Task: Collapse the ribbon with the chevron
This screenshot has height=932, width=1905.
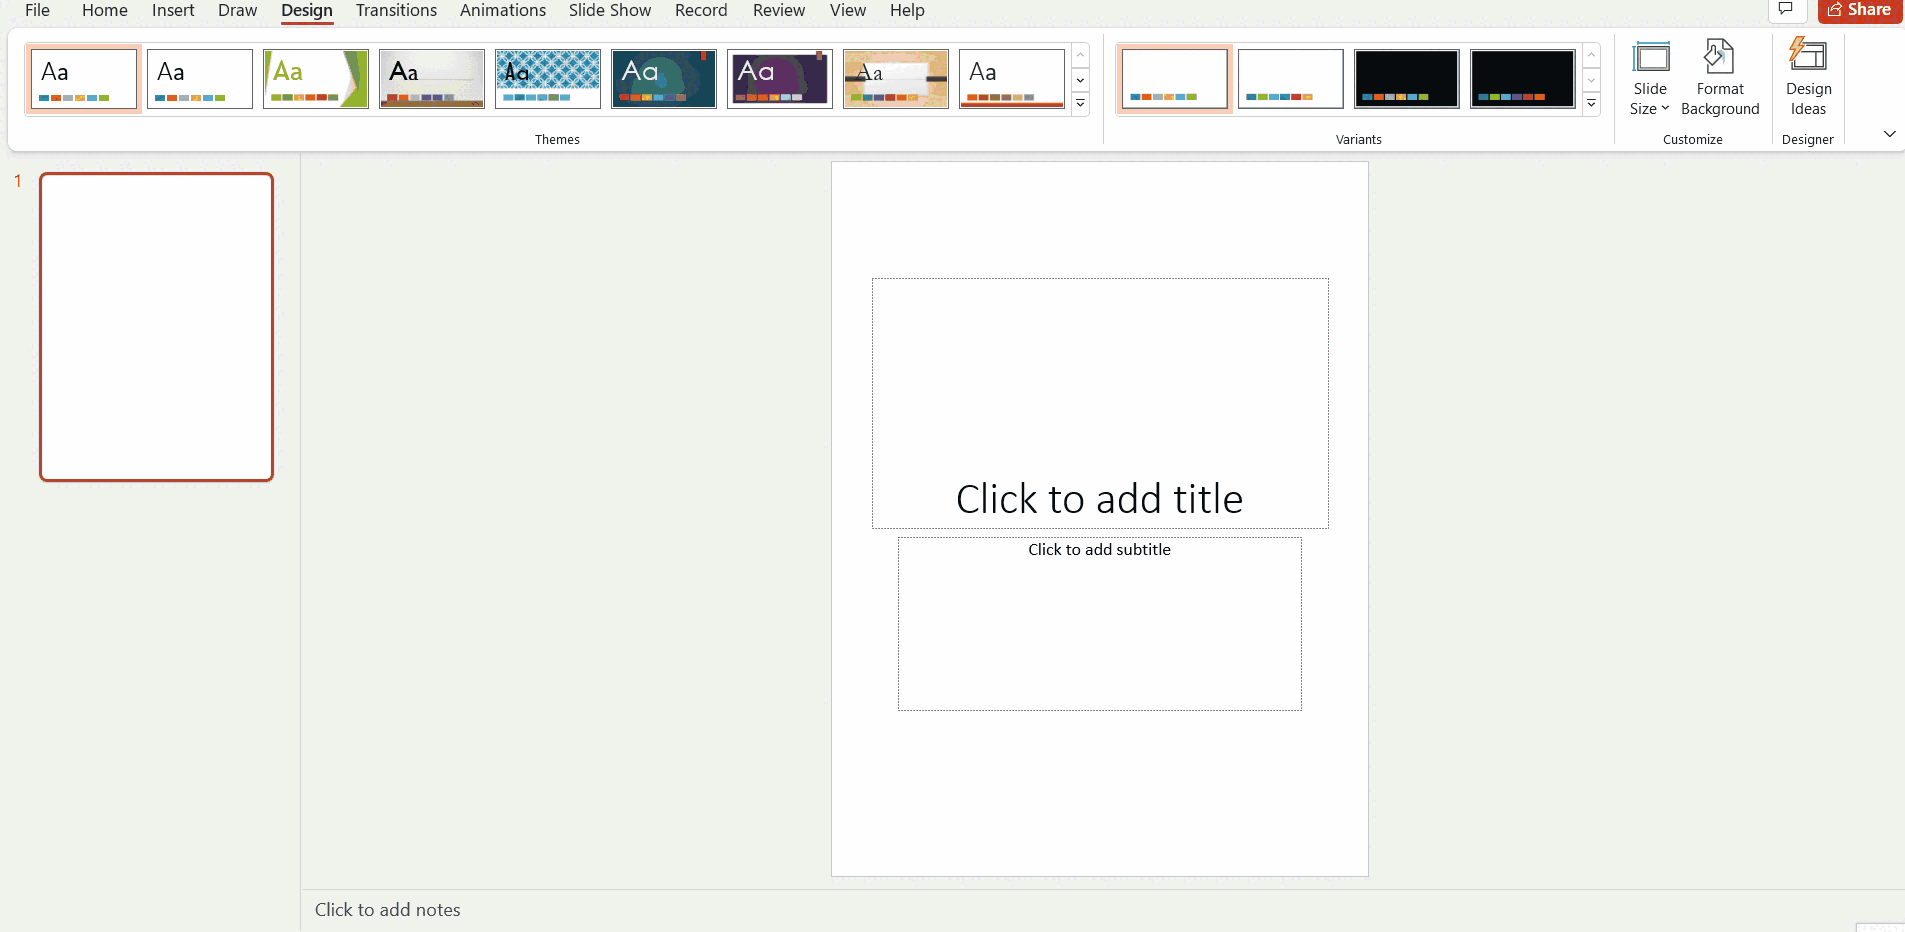Action: tap(1889, 134)
